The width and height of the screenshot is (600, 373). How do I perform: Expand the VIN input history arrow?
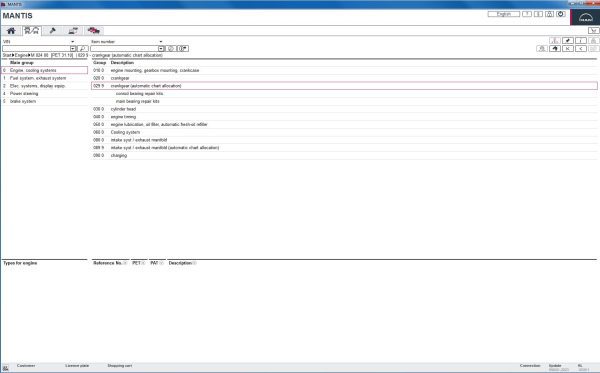click(x=73, y=49)
